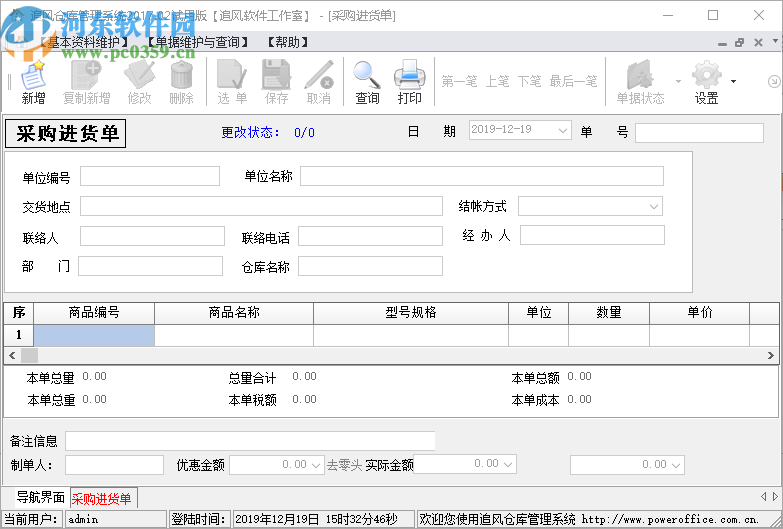Click the 设置 (Settings) gear icon
Viewport: 783px width, 529px height.
[707, 82]
